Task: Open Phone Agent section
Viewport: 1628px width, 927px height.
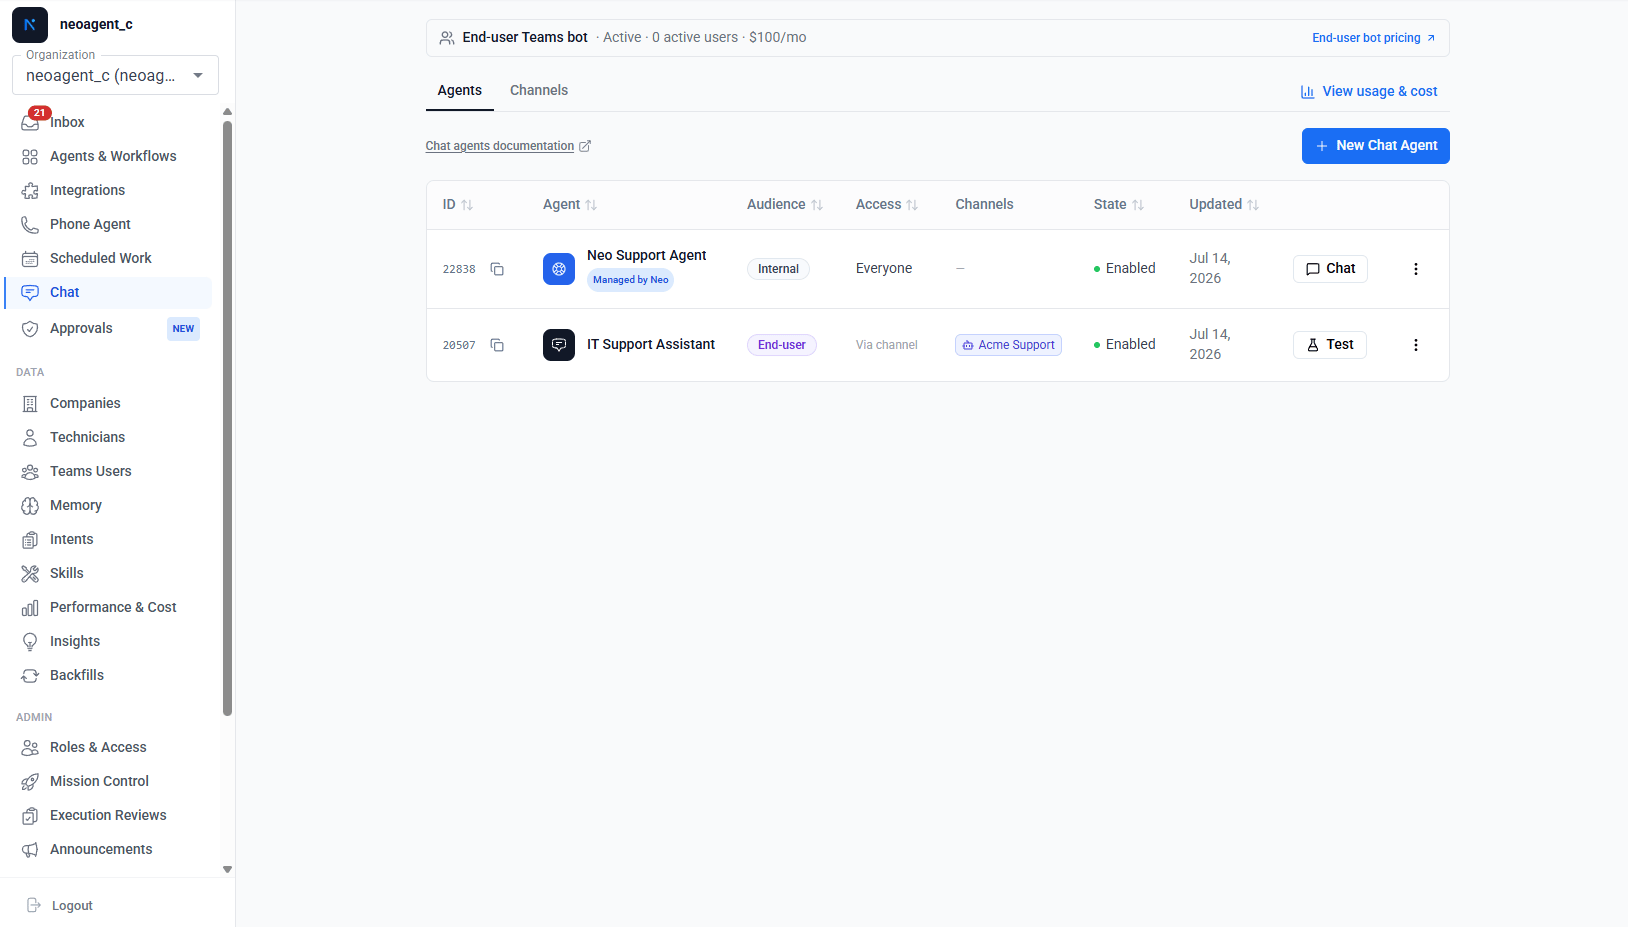Action: [x=108, y=224]
